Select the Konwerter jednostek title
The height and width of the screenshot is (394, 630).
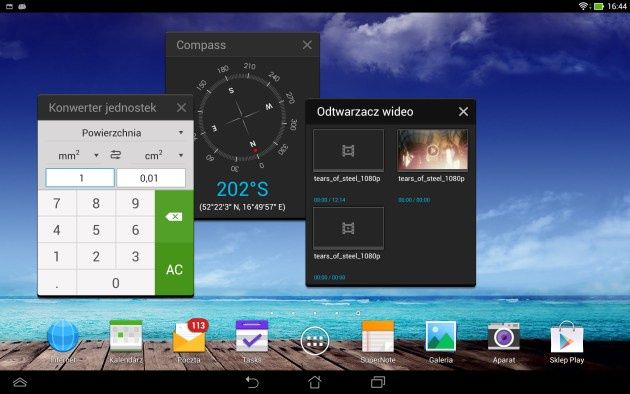click(102, 108)
